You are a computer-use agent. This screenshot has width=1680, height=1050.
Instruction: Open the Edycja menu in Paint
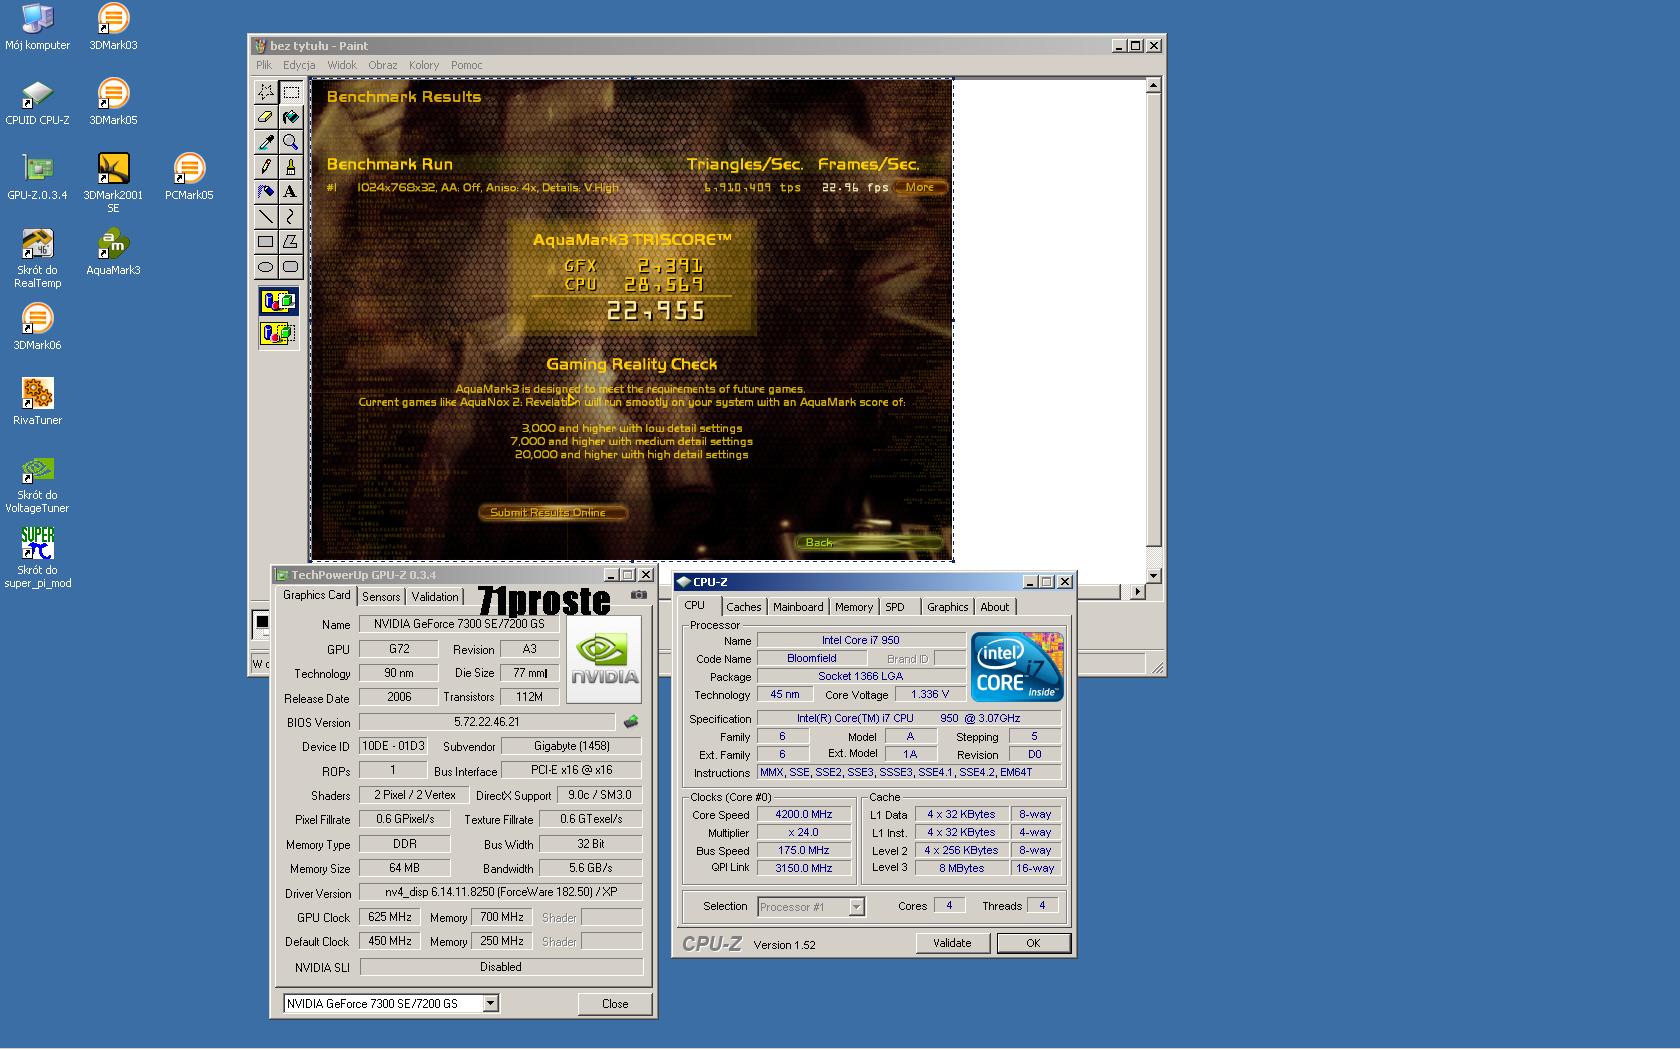click(x=299, y=65)
